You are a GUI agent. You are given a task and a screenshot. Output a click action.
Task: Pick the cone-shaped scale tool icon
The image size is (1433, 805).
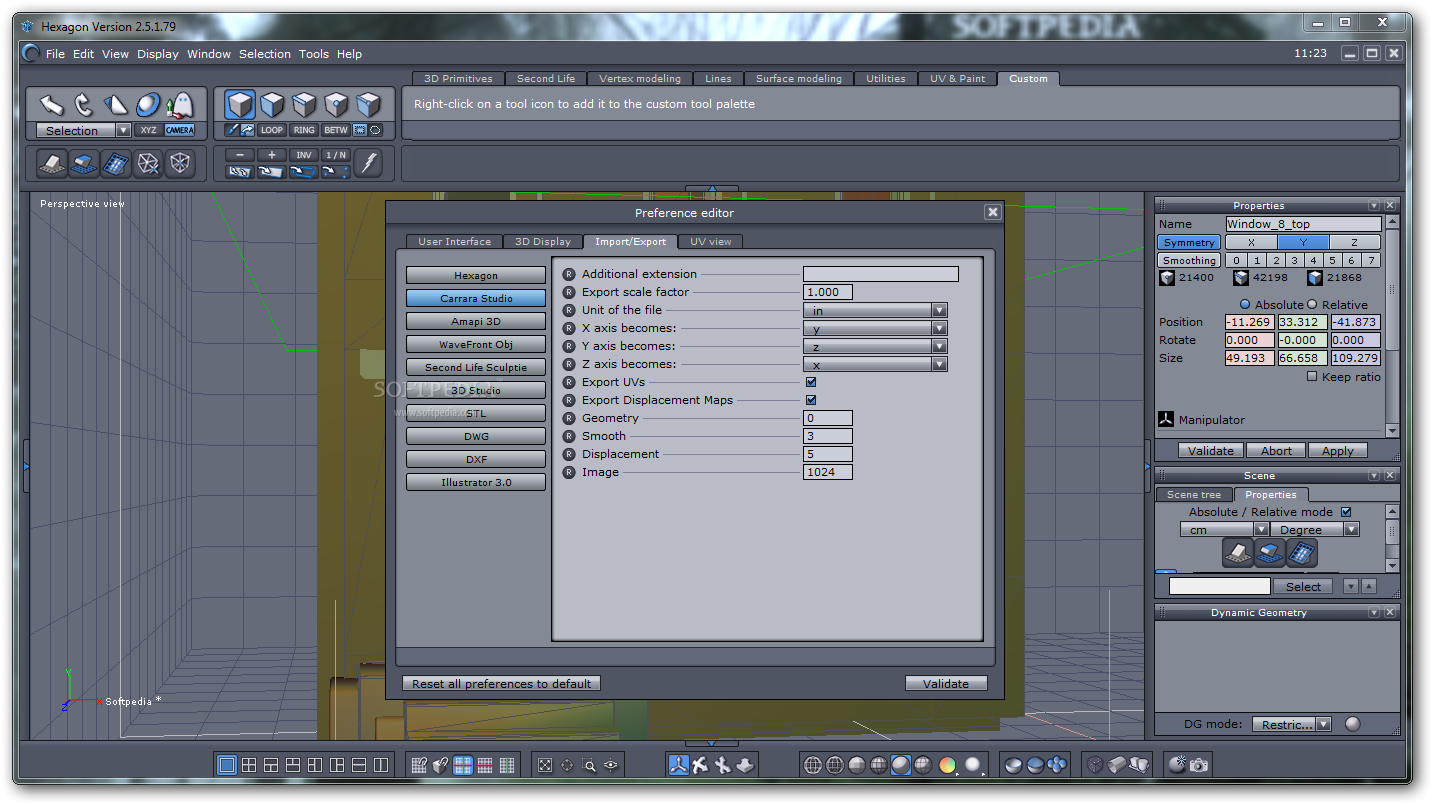click(x=116, y=104)
